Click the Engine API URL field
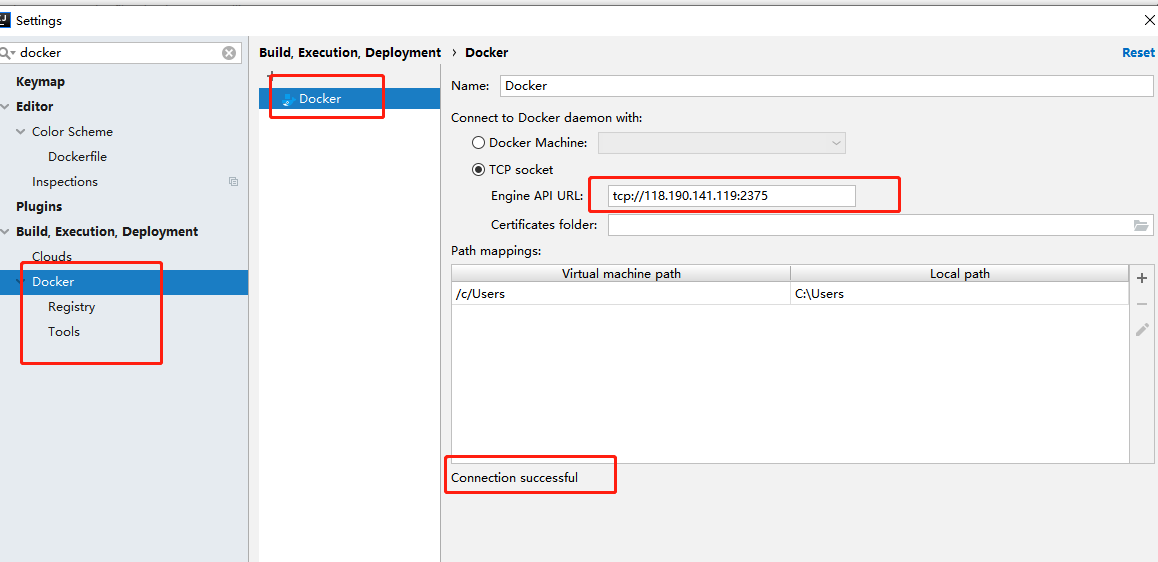 coord(732,196)
